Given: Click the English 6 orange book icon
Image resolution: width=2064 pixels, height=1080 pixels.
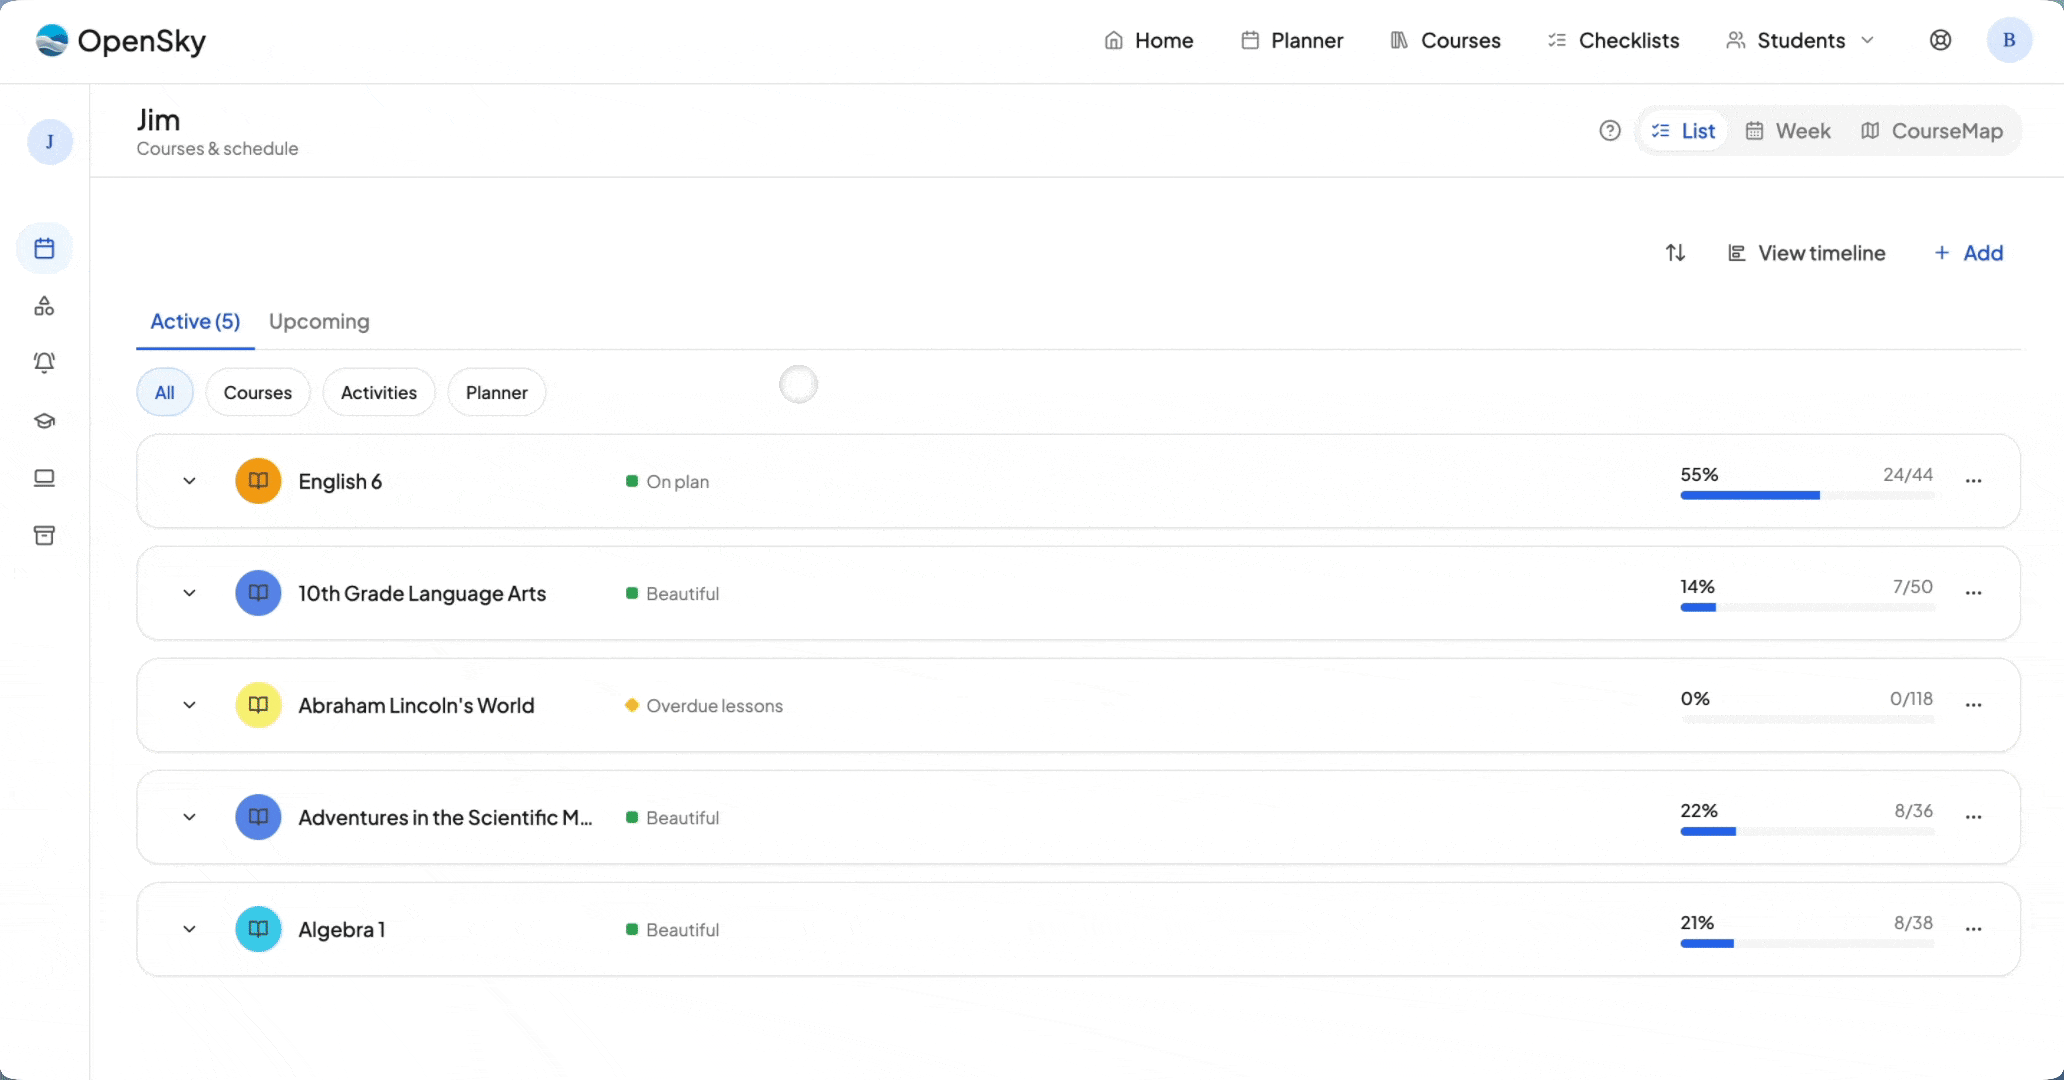Looking at the screenshot, I should pos(258,481).
